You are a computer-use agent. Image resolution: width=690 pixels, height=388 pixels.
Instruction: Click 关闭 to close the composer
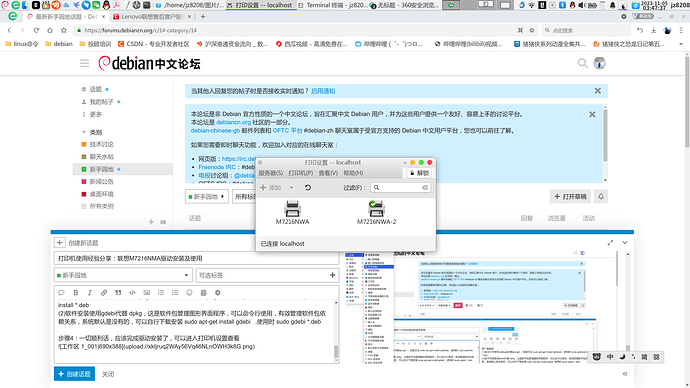pyautogui.click(x=108, y=374)
